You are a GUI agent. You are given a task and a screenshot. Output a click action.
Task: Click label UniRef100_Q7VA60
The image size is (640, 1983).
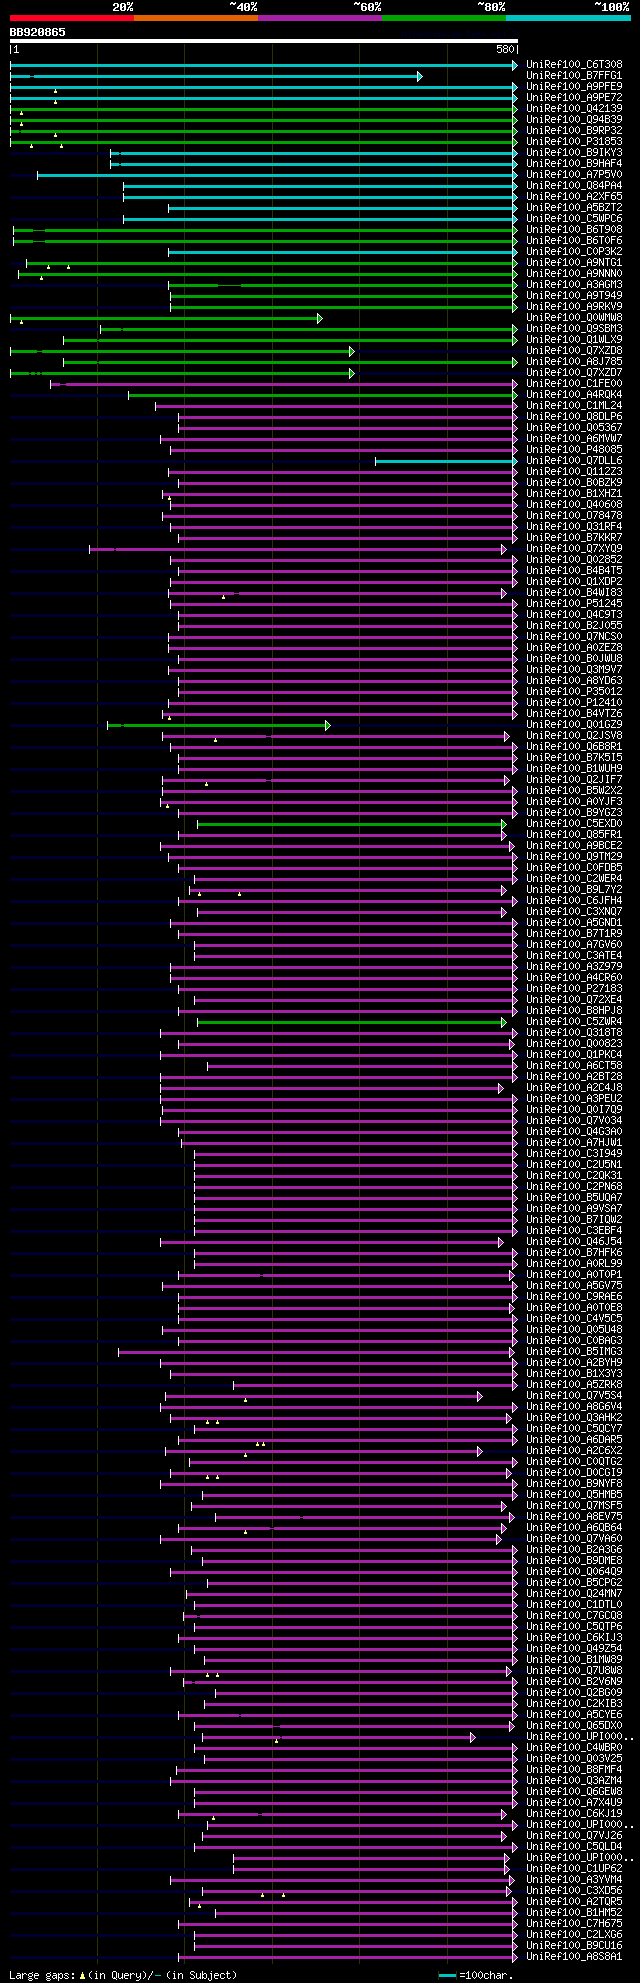coord(574,1539)
